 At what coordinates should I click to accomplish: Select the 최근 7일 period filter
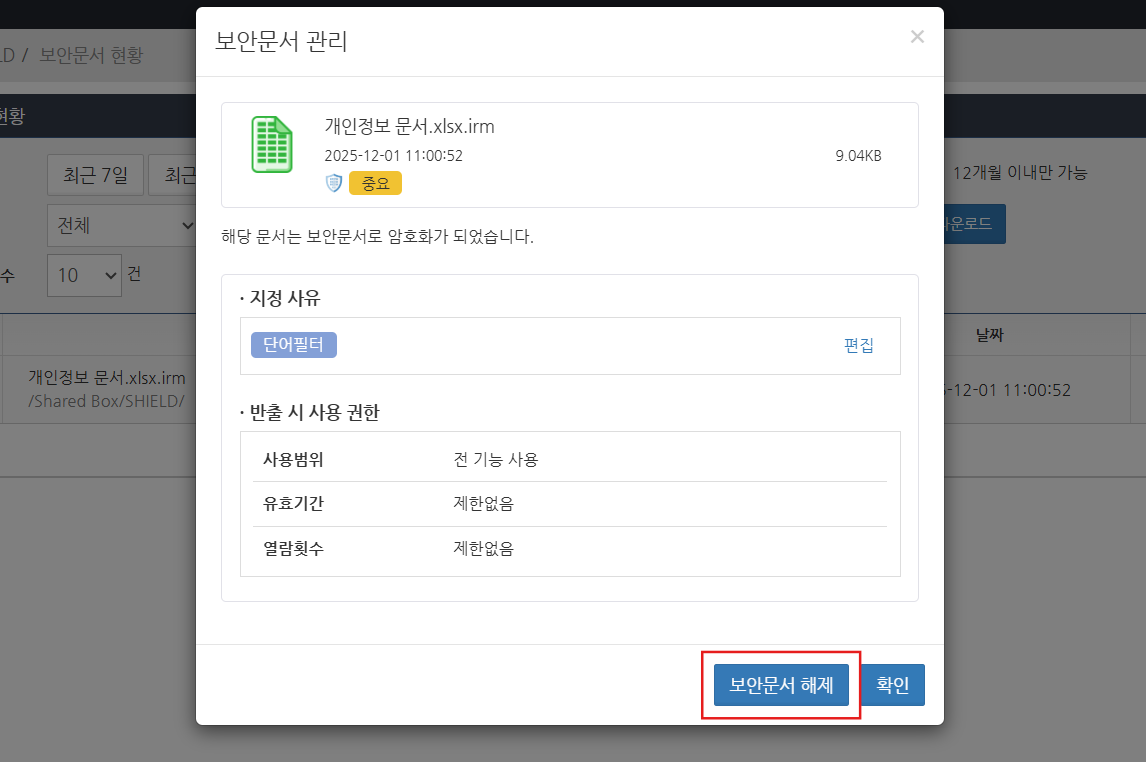point(96,175)
